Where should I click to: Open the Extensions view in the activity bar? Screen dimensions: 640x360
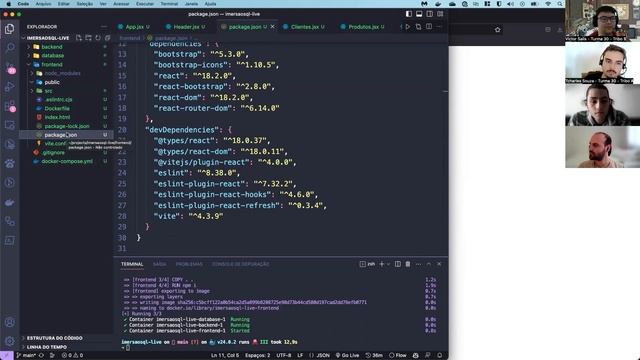pyautogui.click(x=10, y=106)
